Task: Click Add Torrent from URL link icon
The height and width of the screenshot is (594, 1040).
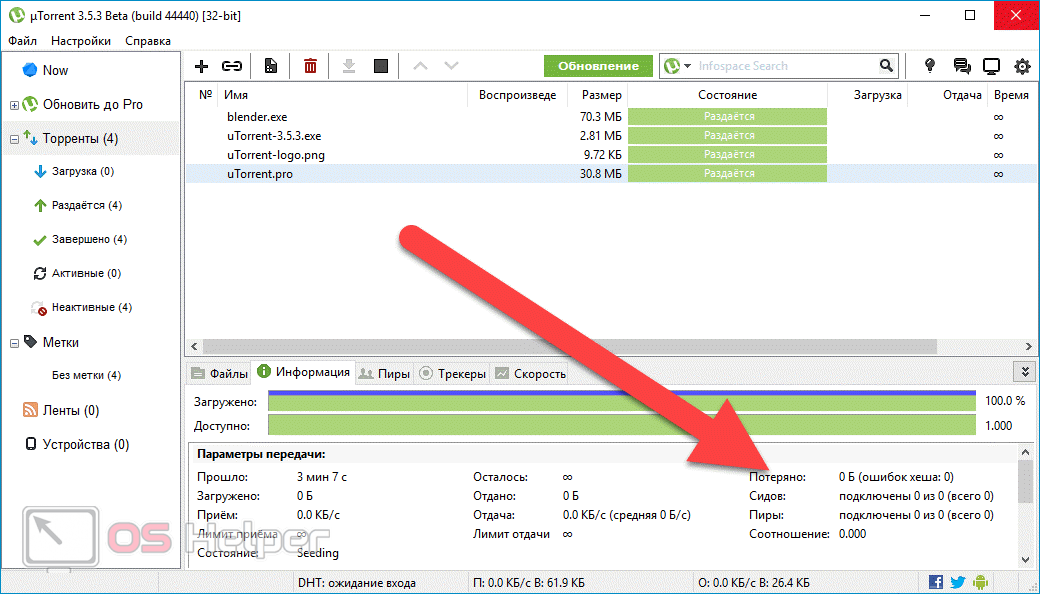Action: [x=232, y=66]
